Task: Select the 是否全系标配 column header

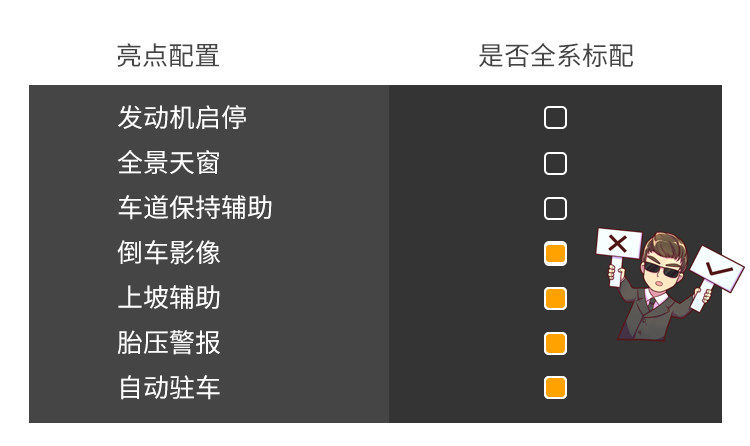Action: pos(555,56)
